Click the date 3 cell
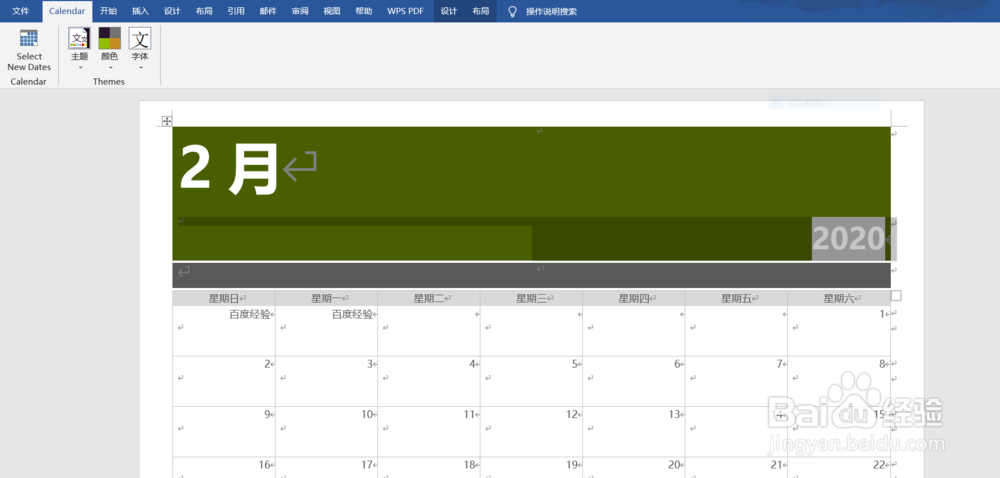This screenshot has width=1000, height=478. point(327,381)
